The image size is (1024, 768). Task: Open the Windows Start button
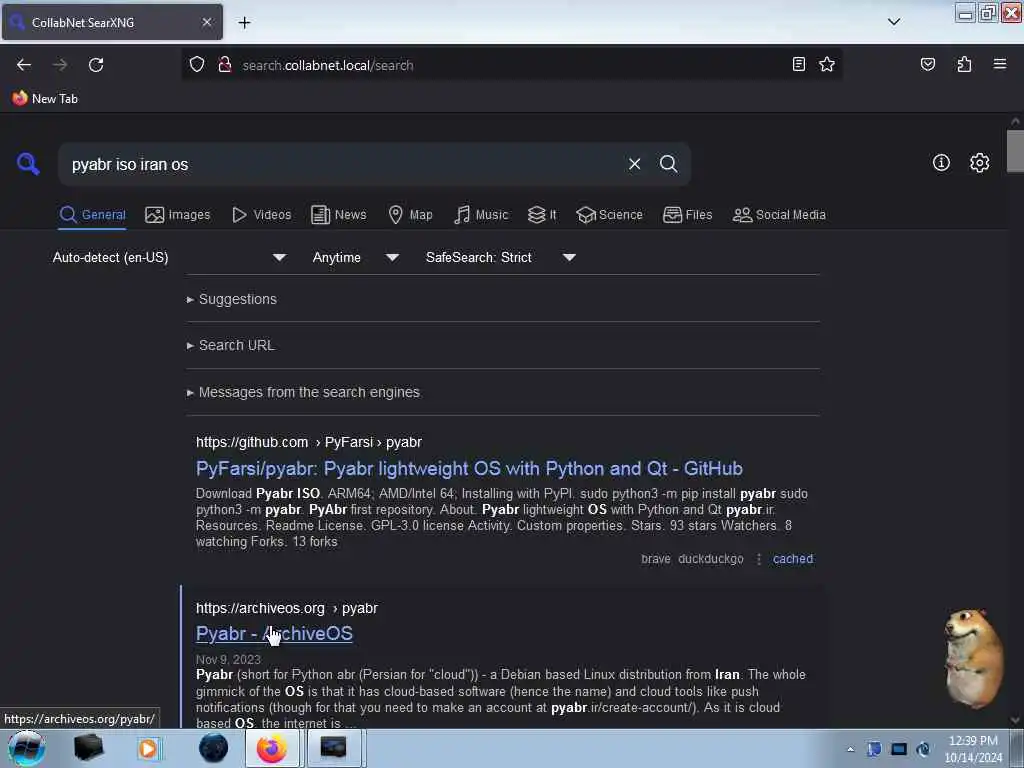(x=26, y=748)
